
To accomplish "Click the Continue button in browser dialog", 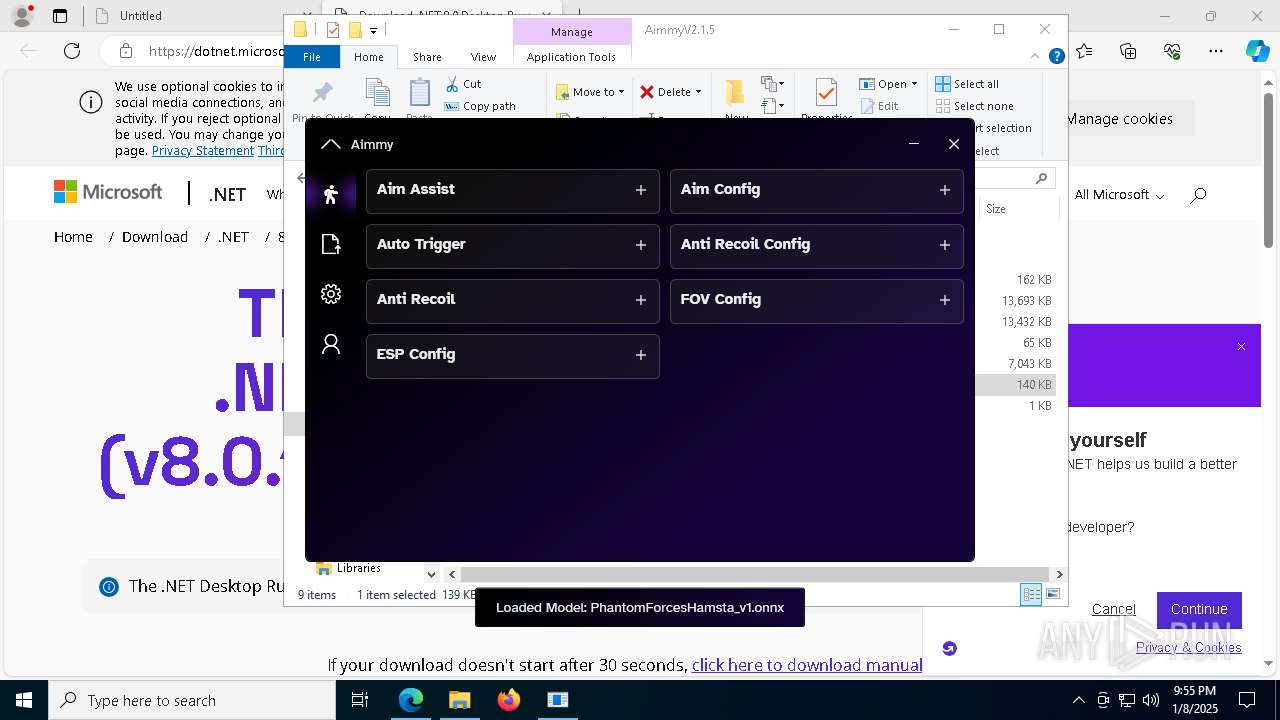I will (x=1199, y=609).
